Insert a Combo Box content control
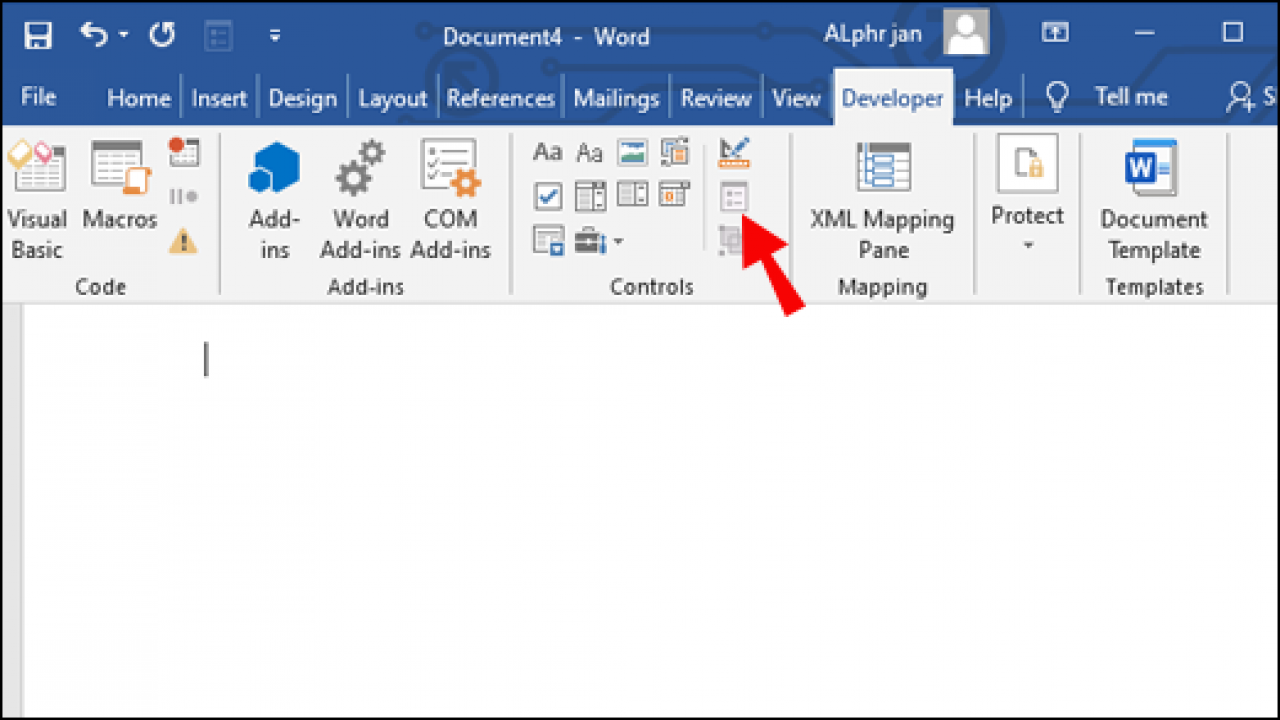This screenshot has width=1280, height=720. tap(590, 196)
